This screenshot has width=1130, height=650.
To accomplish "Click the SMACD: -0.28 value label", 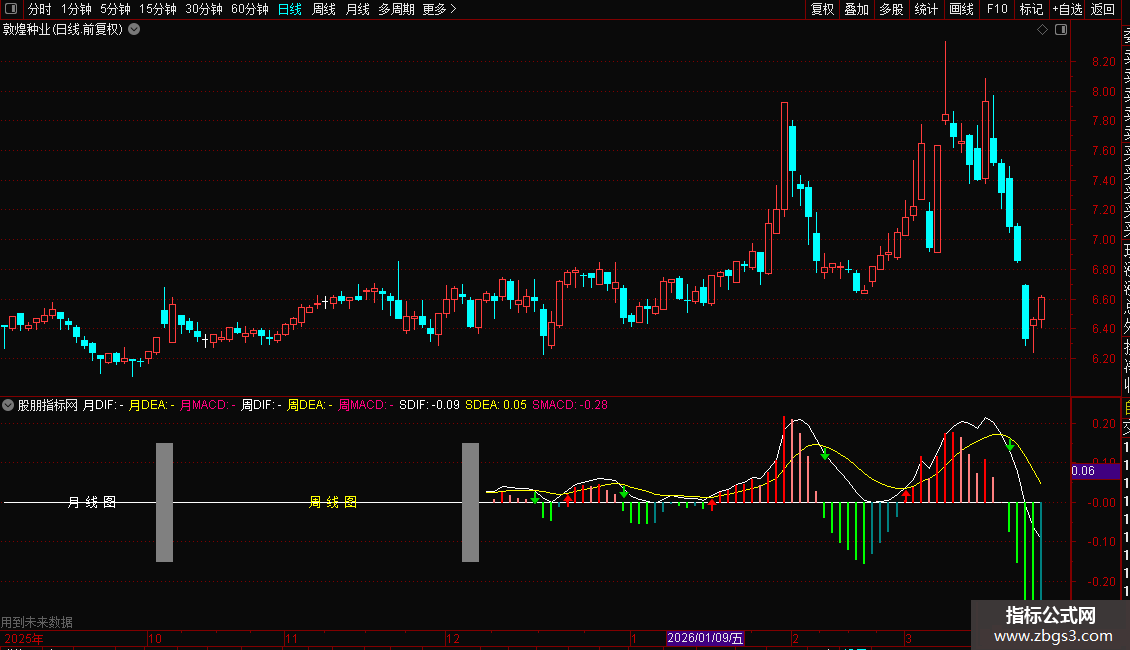I will (x=570, y=405).
